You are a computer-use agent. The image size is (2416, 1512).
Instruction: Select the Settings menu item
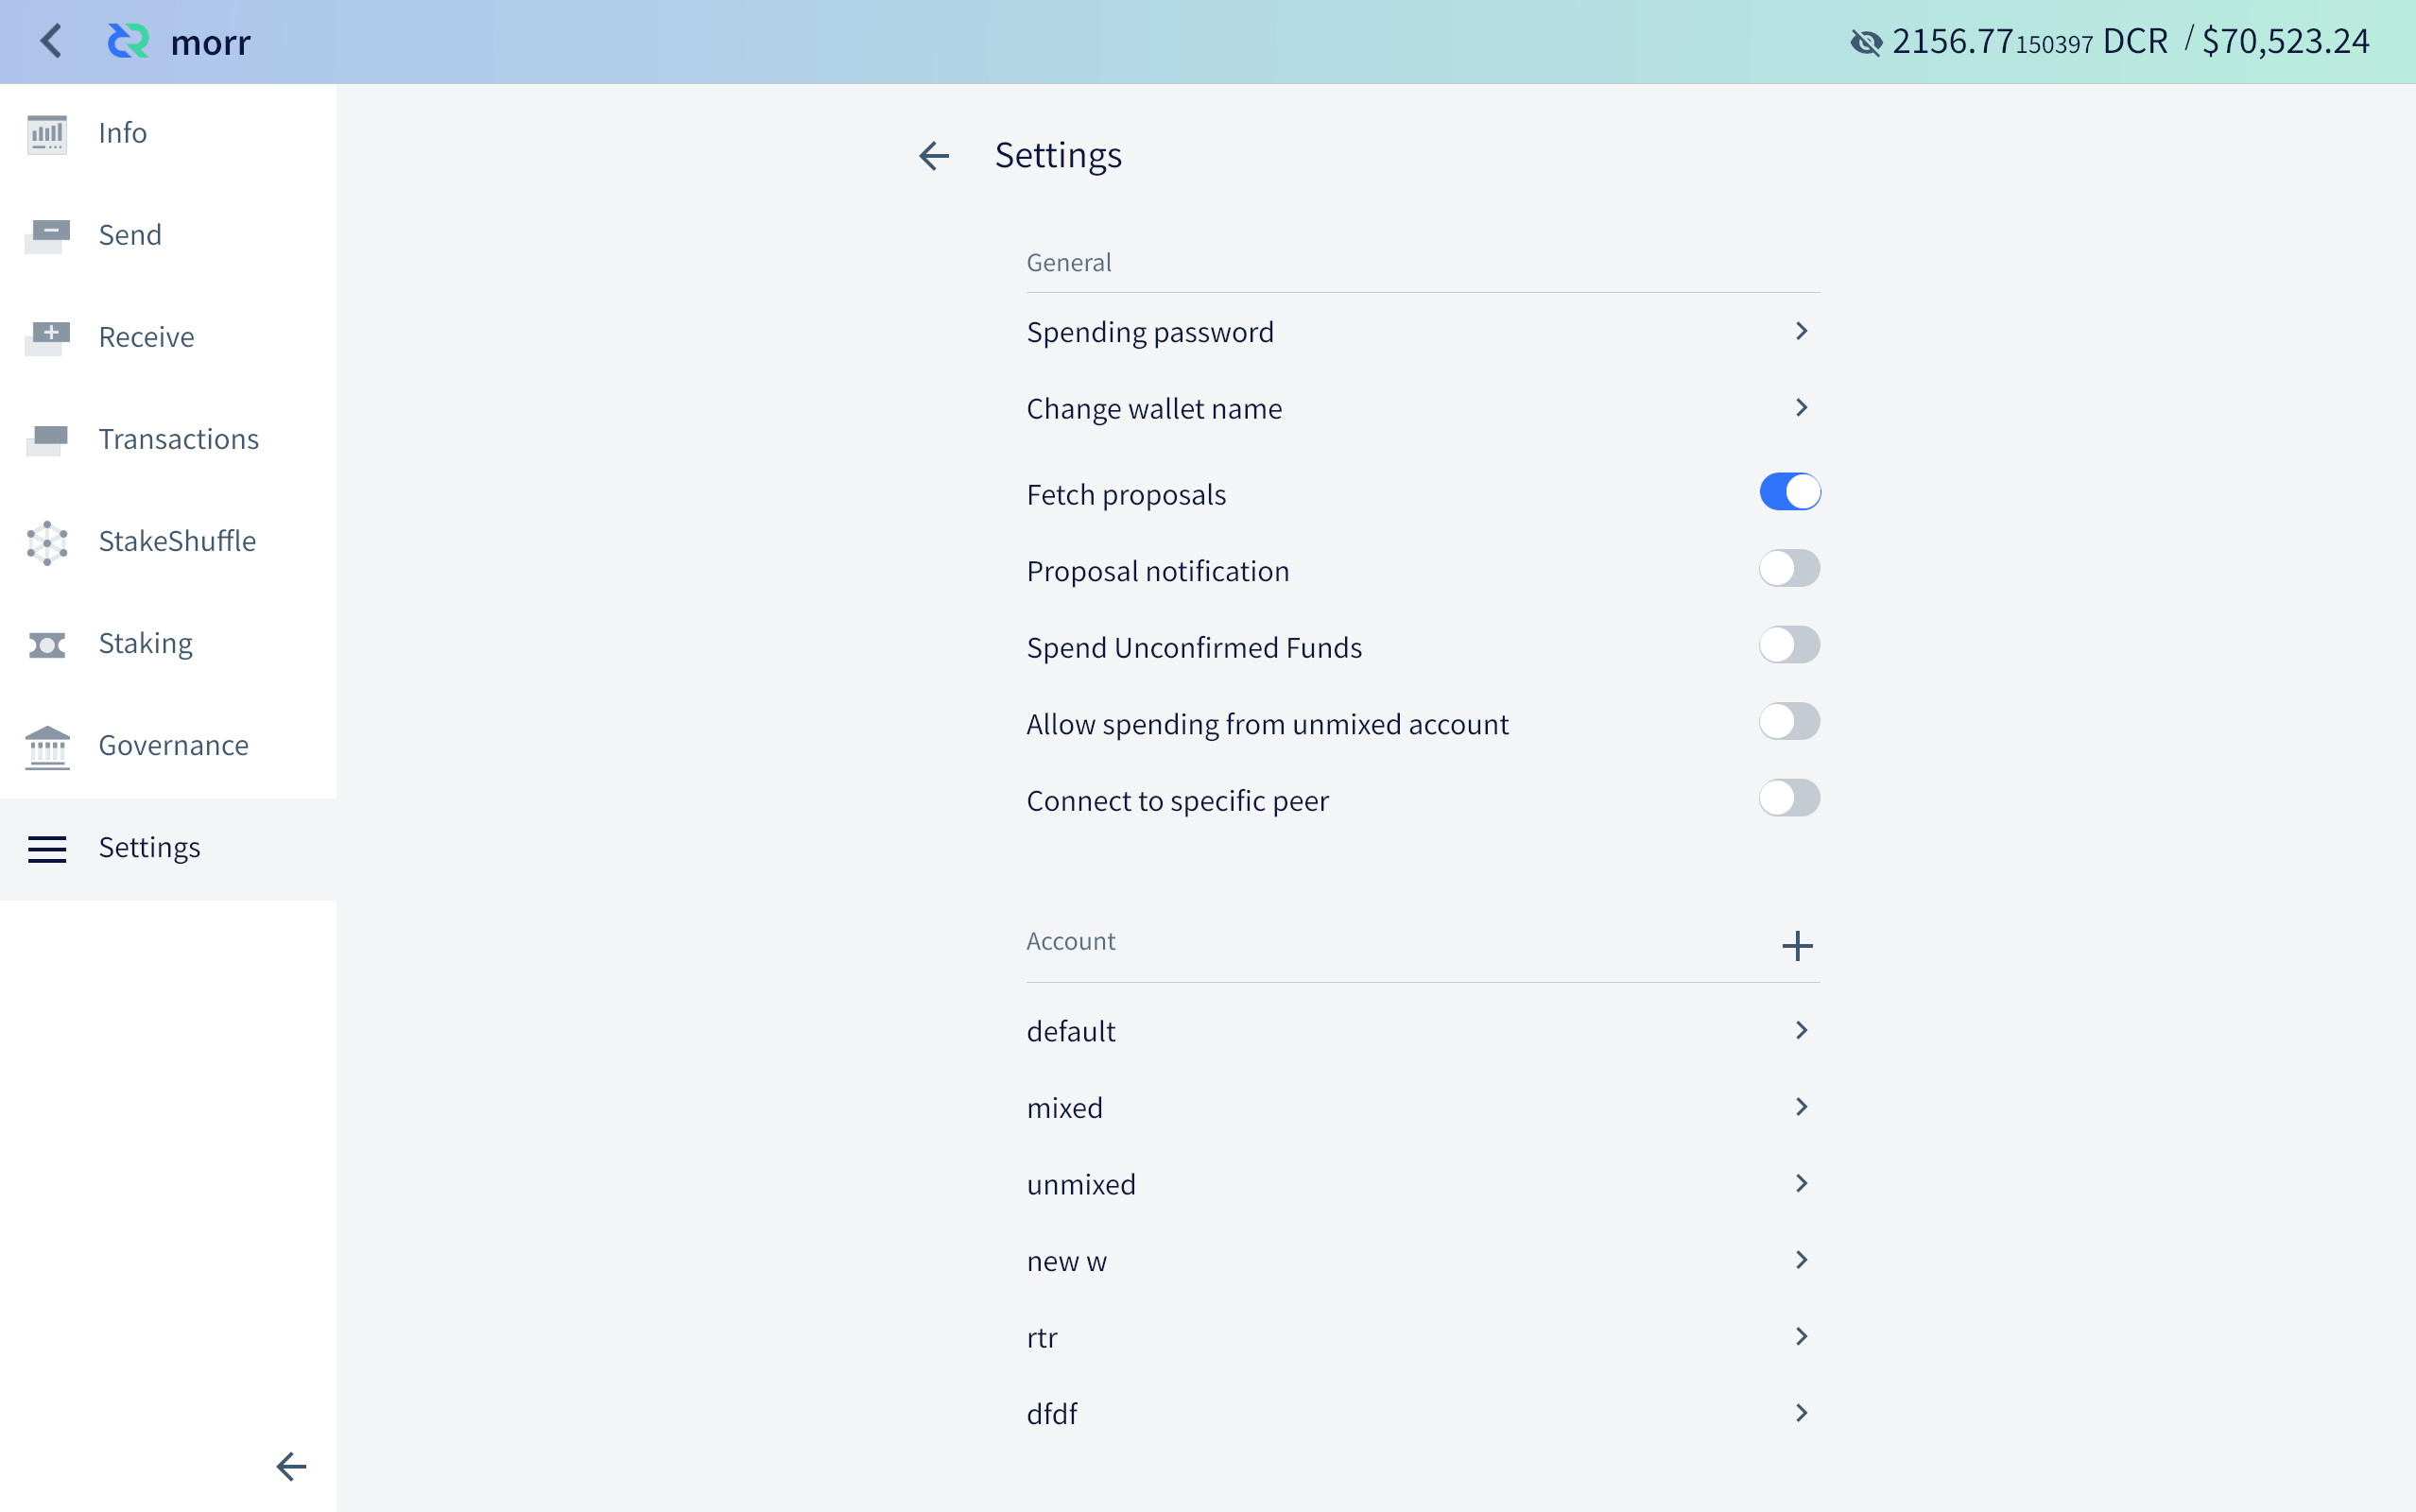168,848
